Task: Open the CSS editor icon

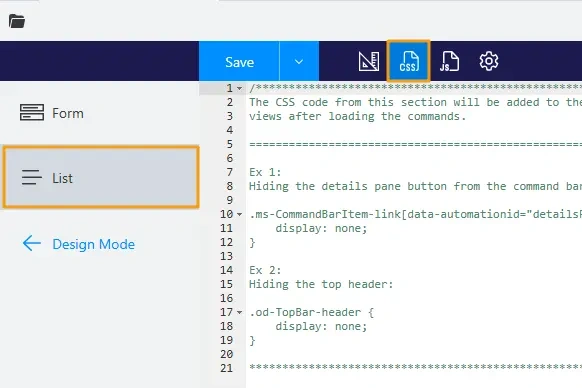Action: 409,61
